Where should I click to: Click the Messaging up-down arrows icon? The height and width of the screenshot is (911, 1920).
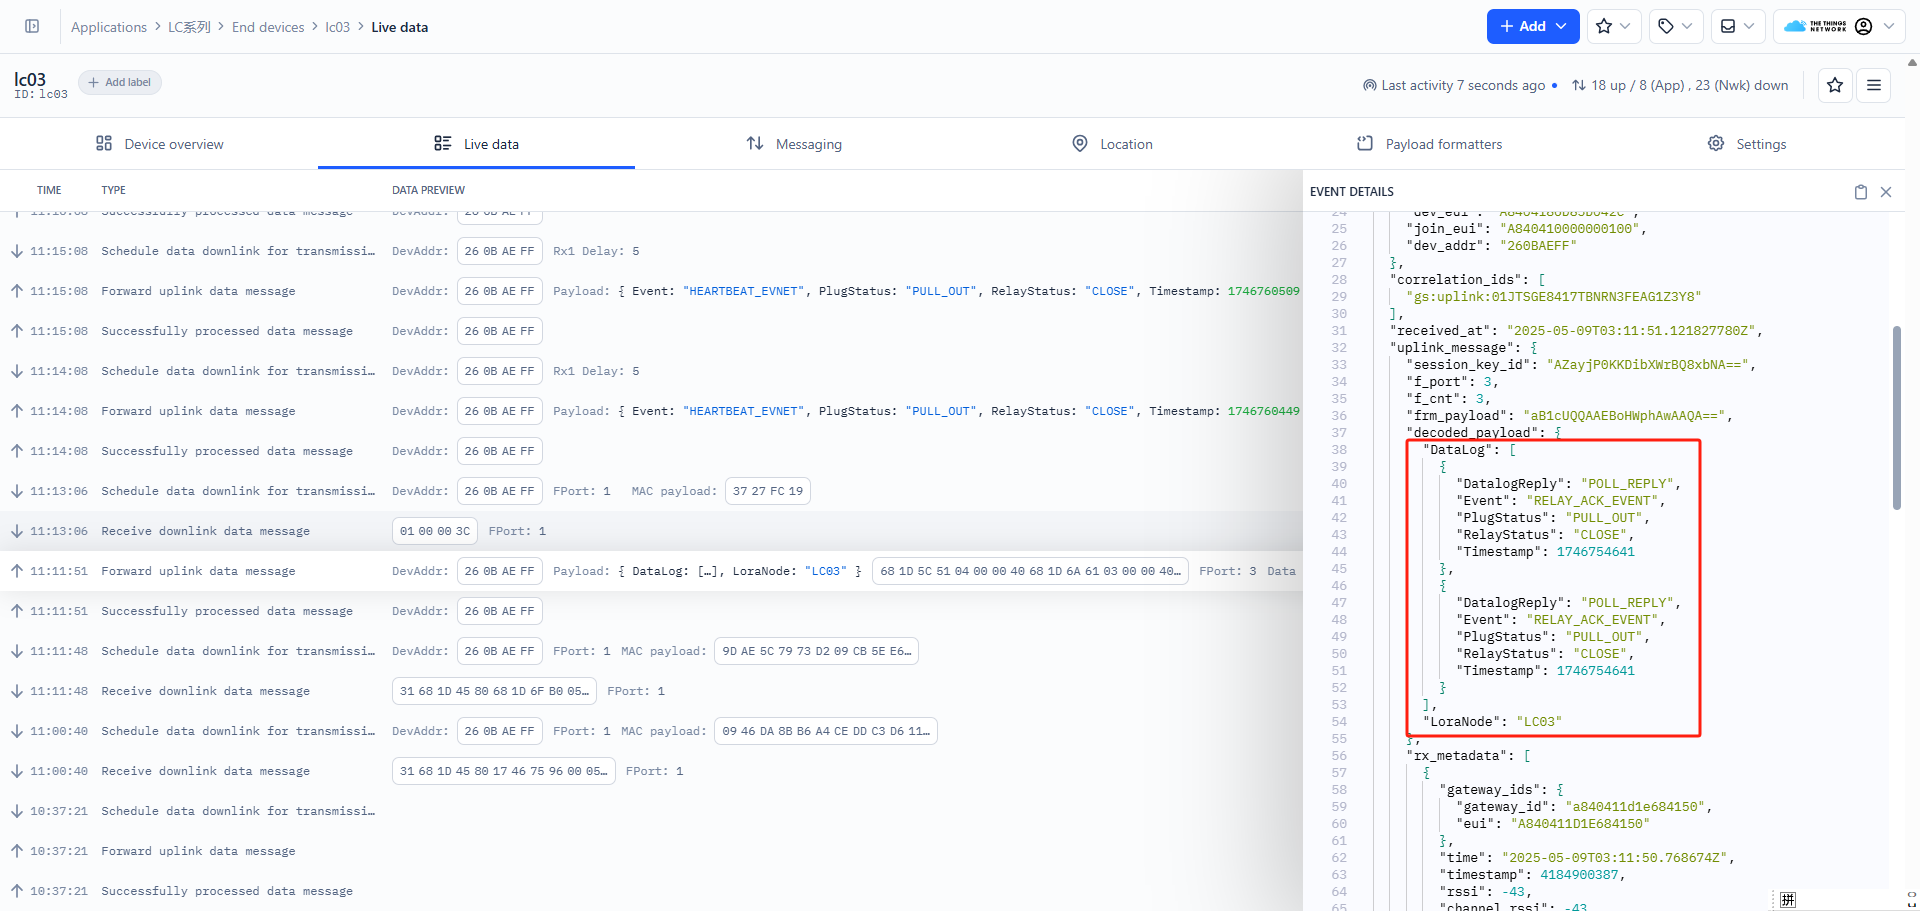pyautogui.click(x=755, y=143)
